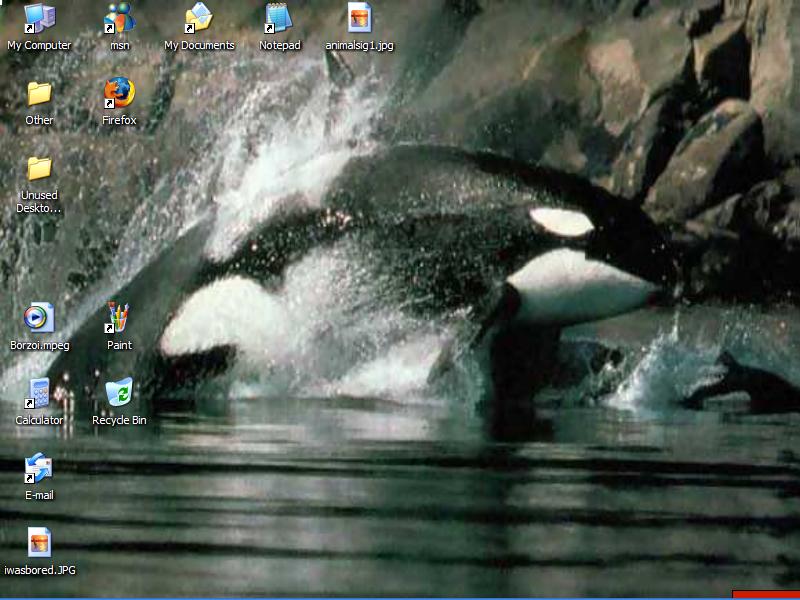Select the My Documents folder icon
The image size is (800, 600).
(199, 18)
